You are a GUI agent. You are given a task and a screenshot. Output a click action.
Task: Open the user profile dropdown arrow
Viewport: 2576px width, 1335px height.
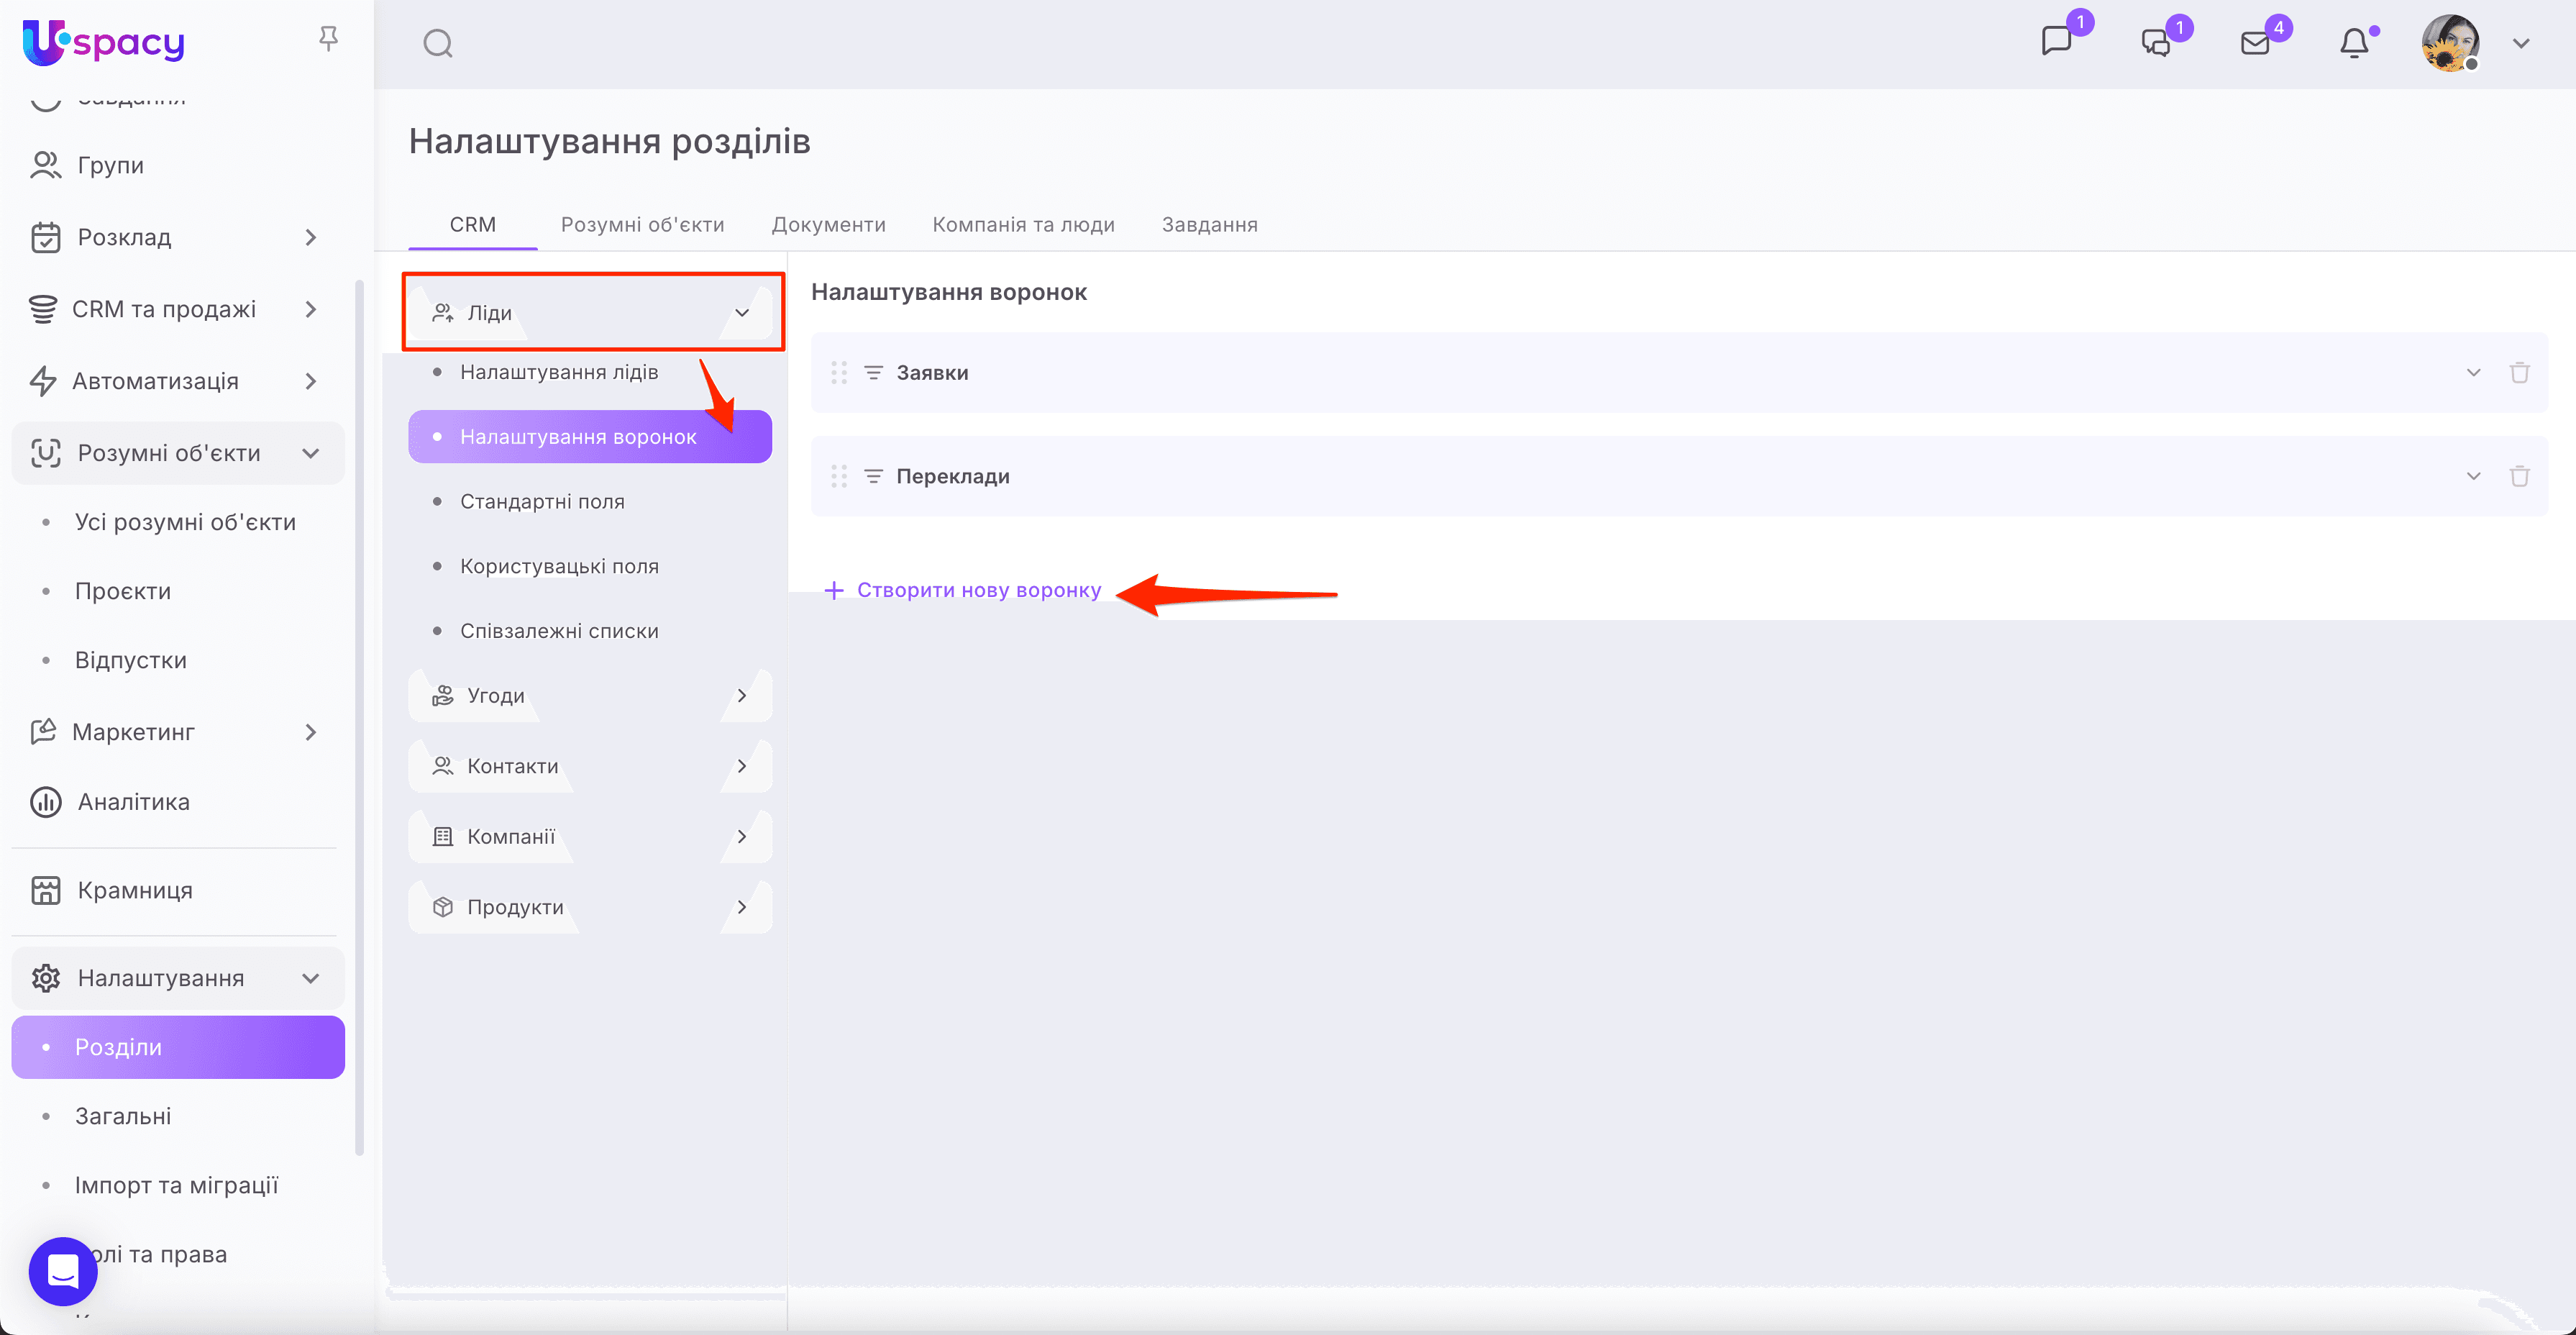[x=2521, y=44]
